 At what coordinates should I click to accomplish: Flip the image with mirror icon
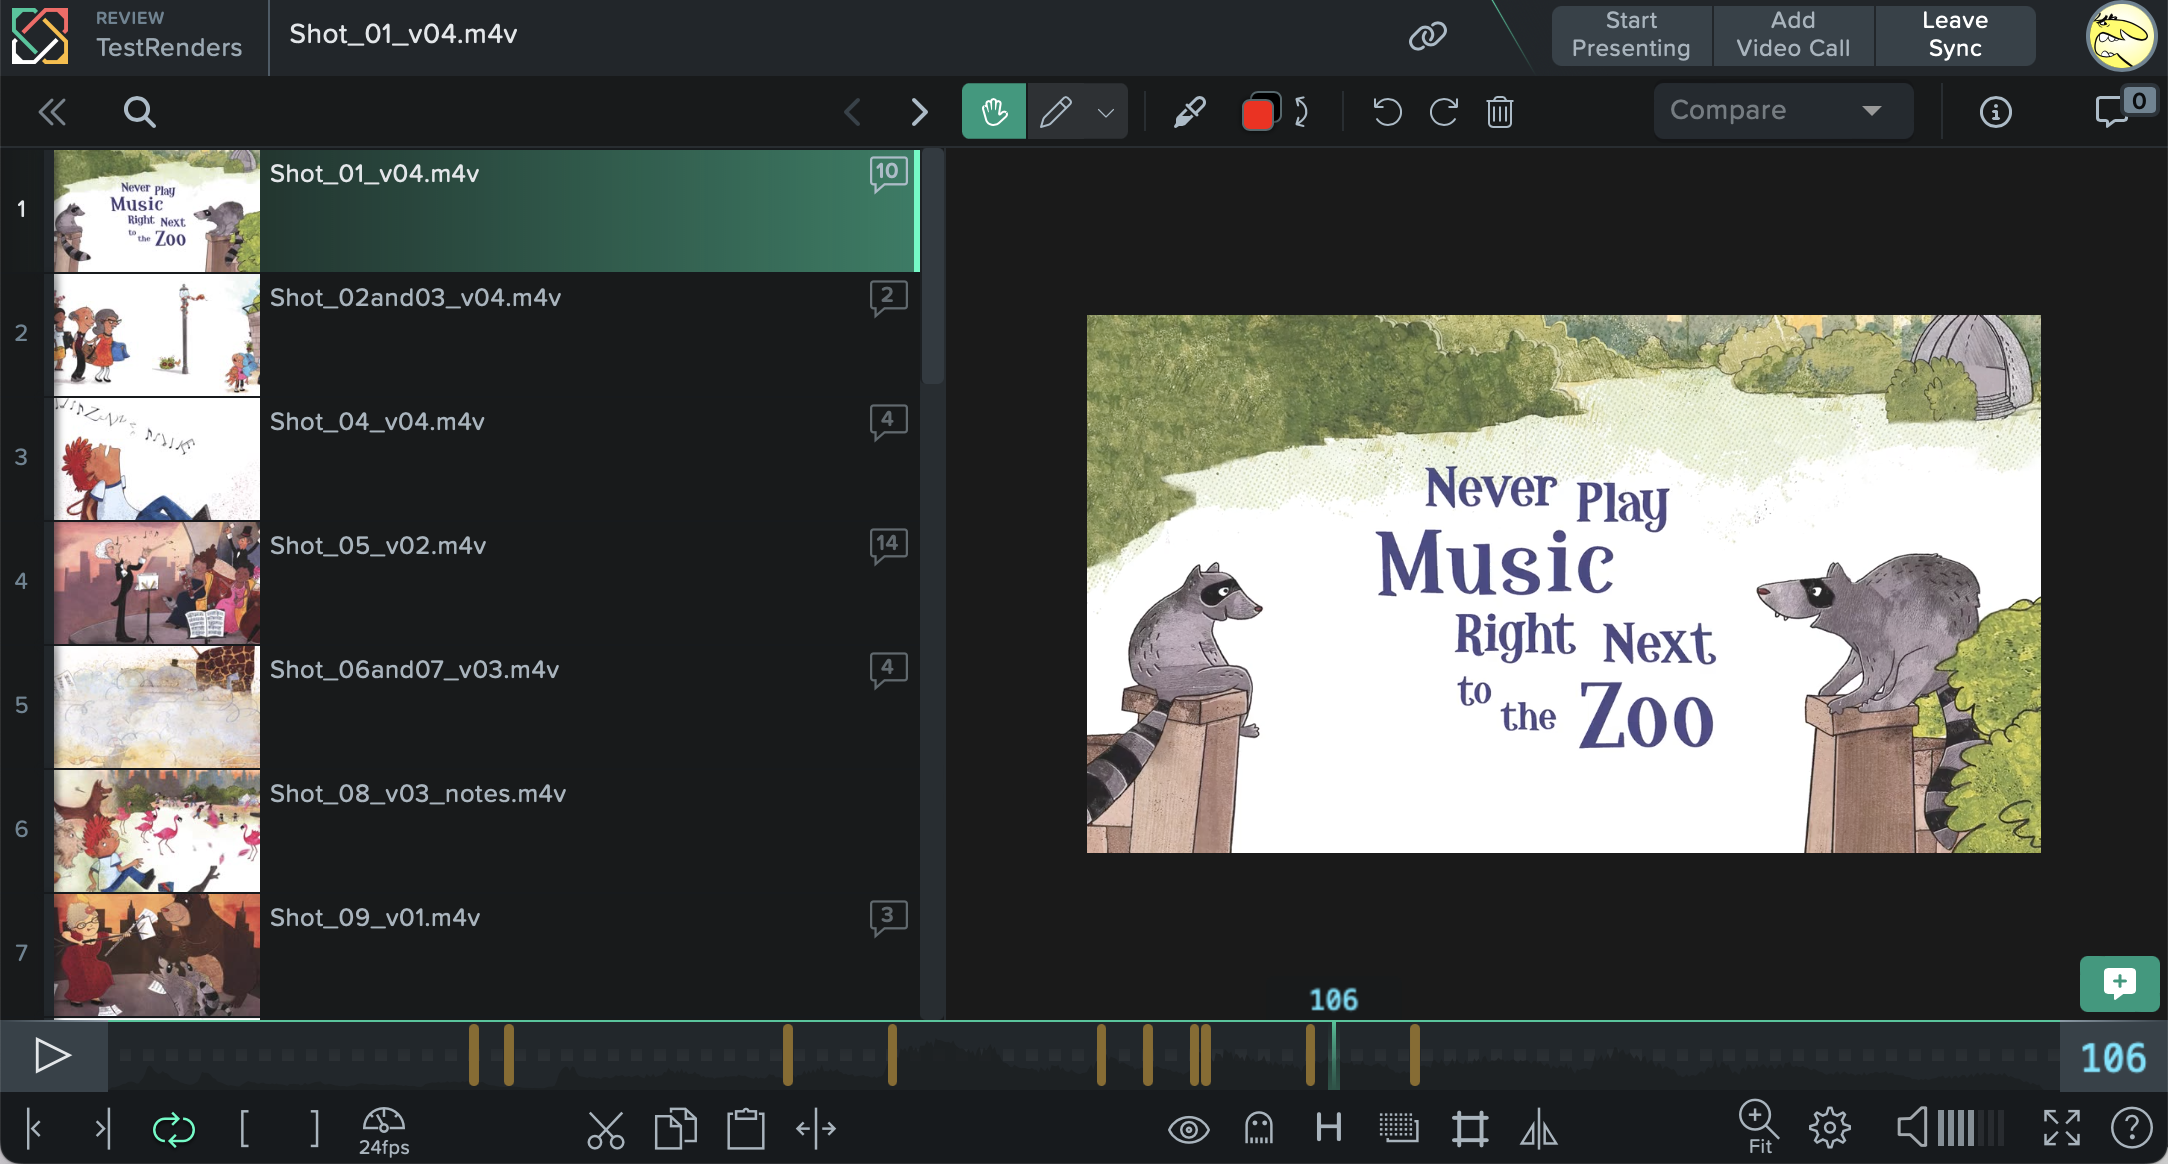coord(1539,1130)
